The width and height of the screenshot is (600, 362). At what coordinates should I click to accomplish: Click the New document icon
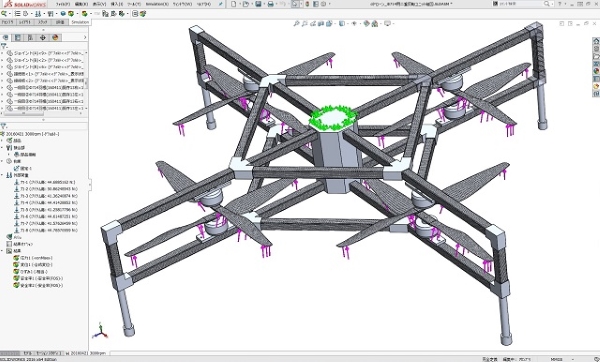233,4
